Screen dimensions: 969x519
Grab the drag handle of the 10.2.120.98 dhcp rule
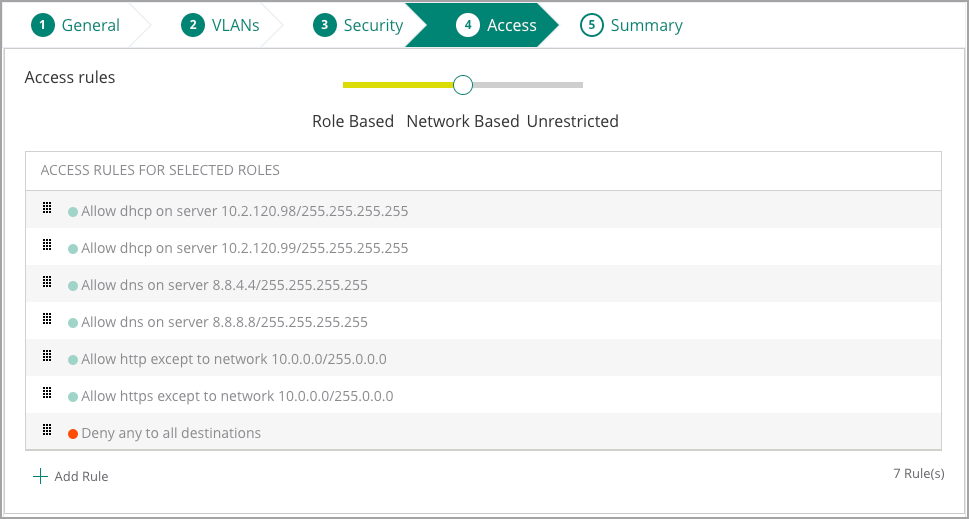point(46,208)
